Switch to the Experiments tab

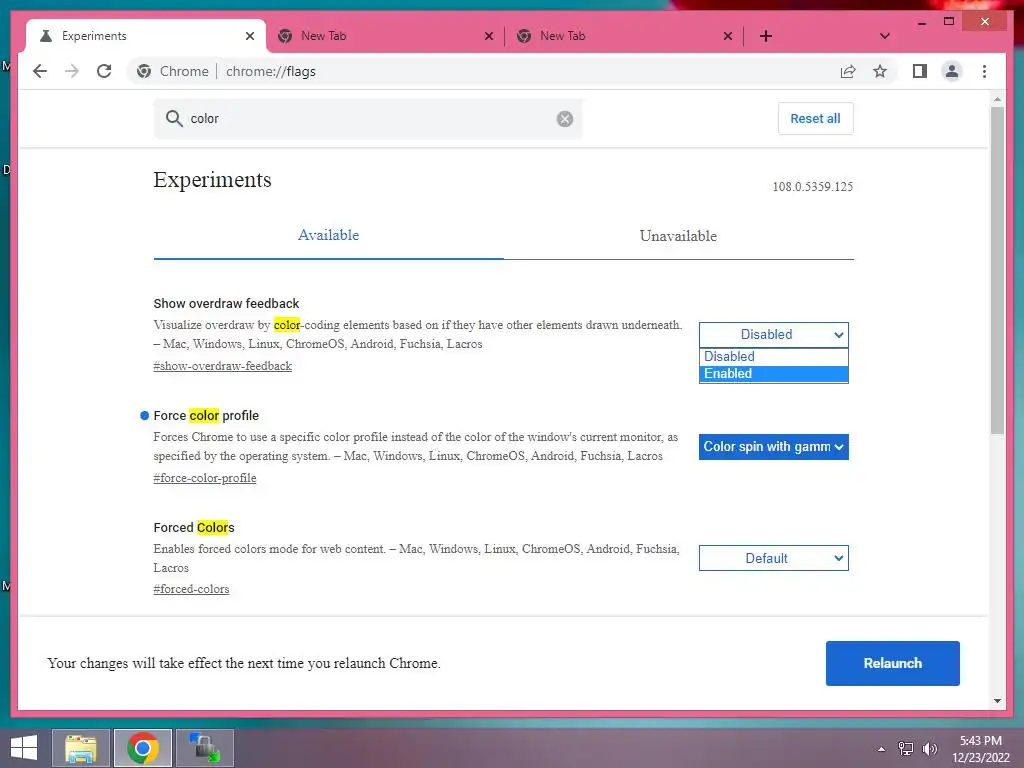147,36
